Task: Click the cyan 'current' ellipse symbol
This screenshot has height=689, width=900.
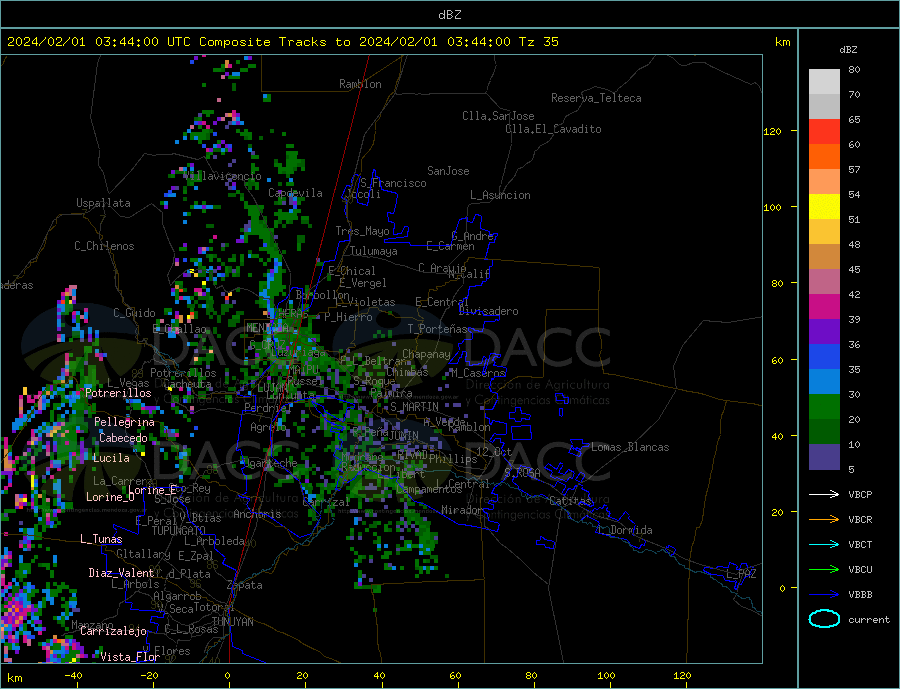Action: (x=824, y=619)
